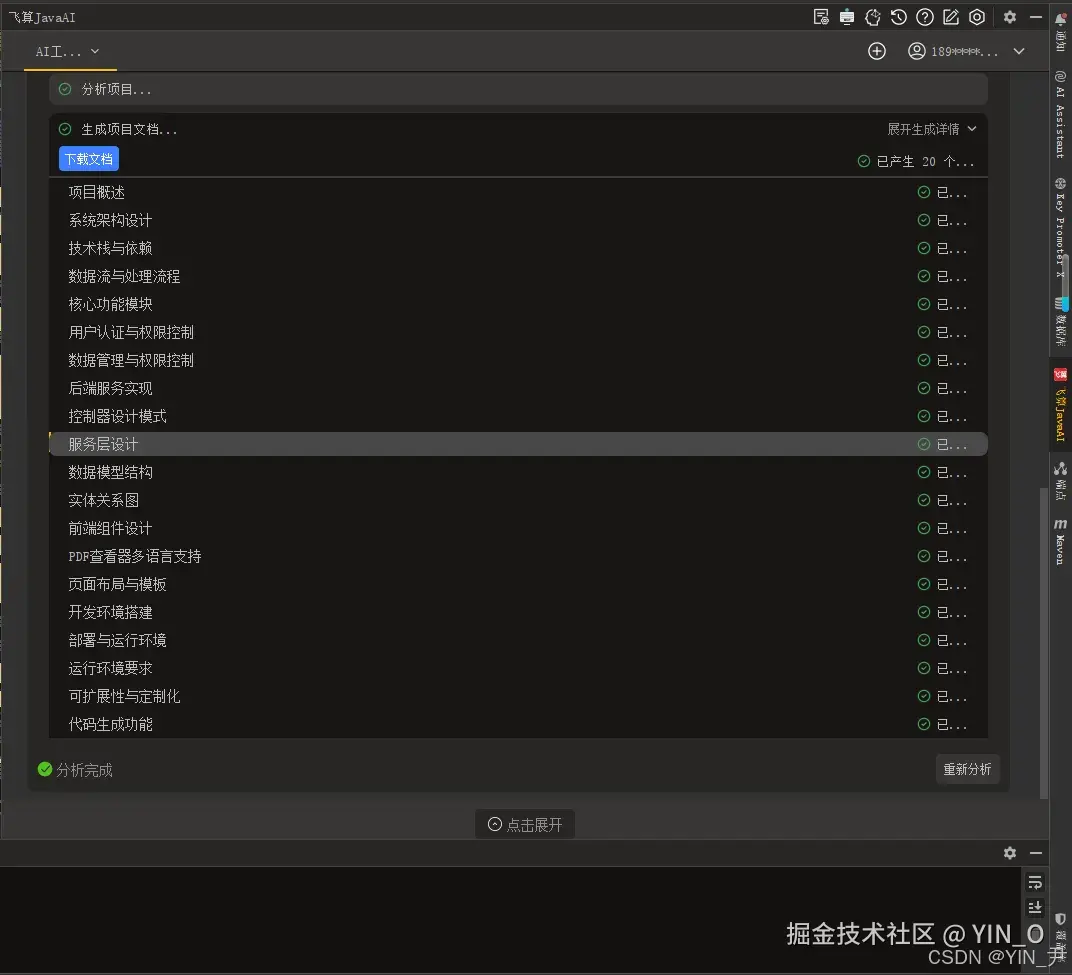Toggle scroll to end in the bottom console
The width and height of the screenshot is (1072, 975).
1036,908
